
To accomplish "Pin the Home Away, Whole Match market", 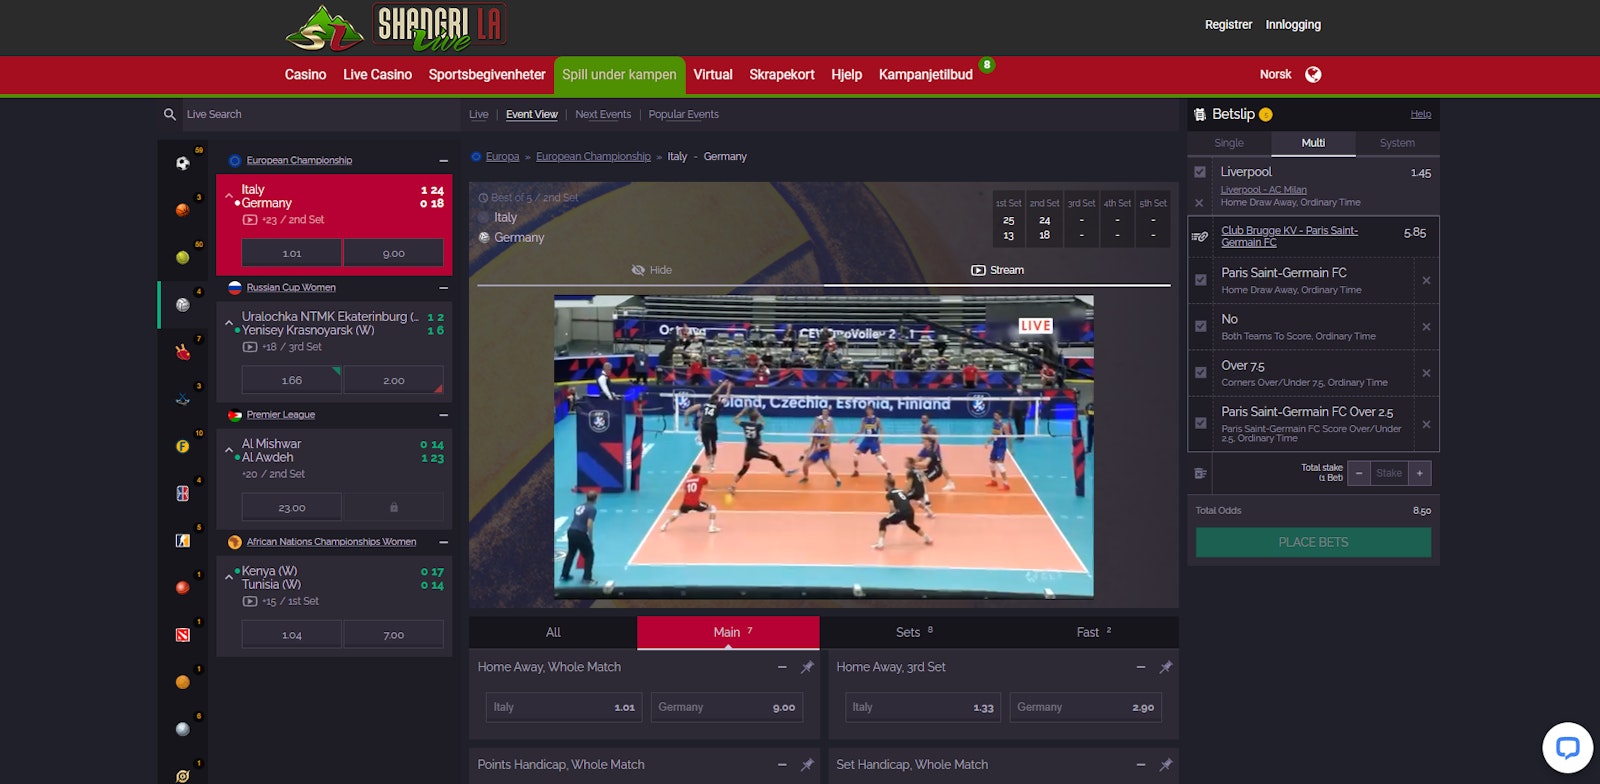I will click(807, 667).
